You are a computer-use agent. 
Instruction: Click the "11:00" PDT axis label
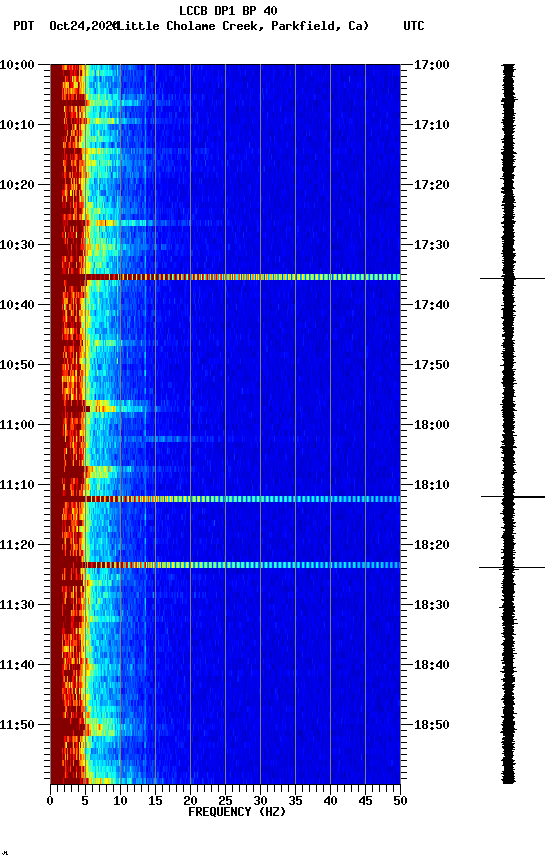[17, 425]
